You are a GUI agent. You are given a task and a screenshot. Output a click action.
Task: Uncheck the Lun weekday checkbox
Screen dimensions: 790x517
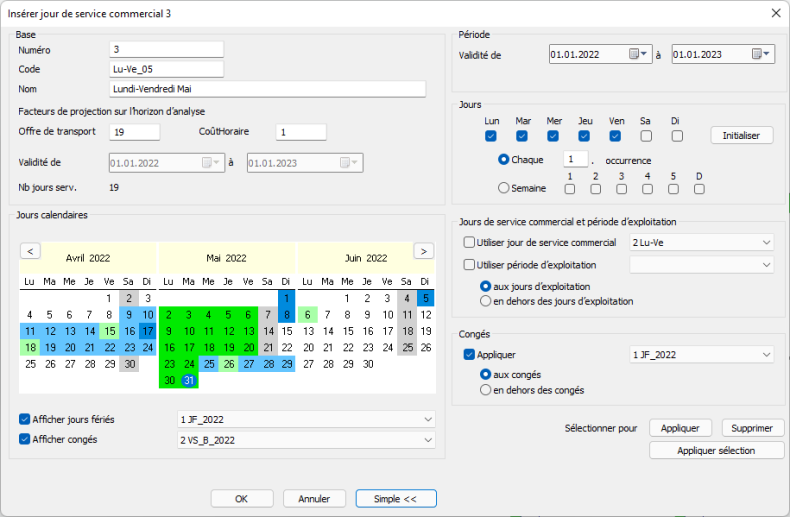(491, 136)
